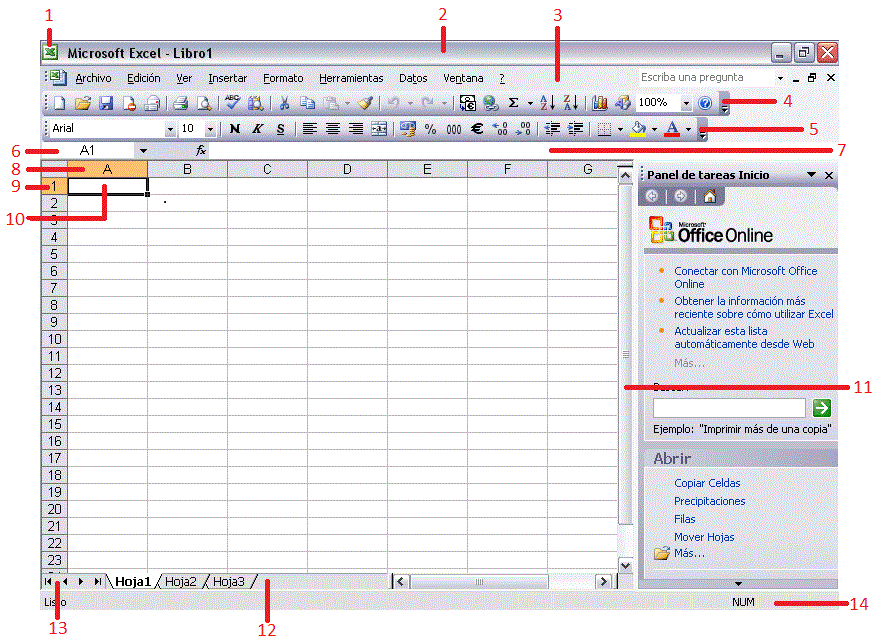This screenshot has width=878, height=642.
Task: Click Conectar con Microsoft Office Online link
Action: [x=745, y=278]
